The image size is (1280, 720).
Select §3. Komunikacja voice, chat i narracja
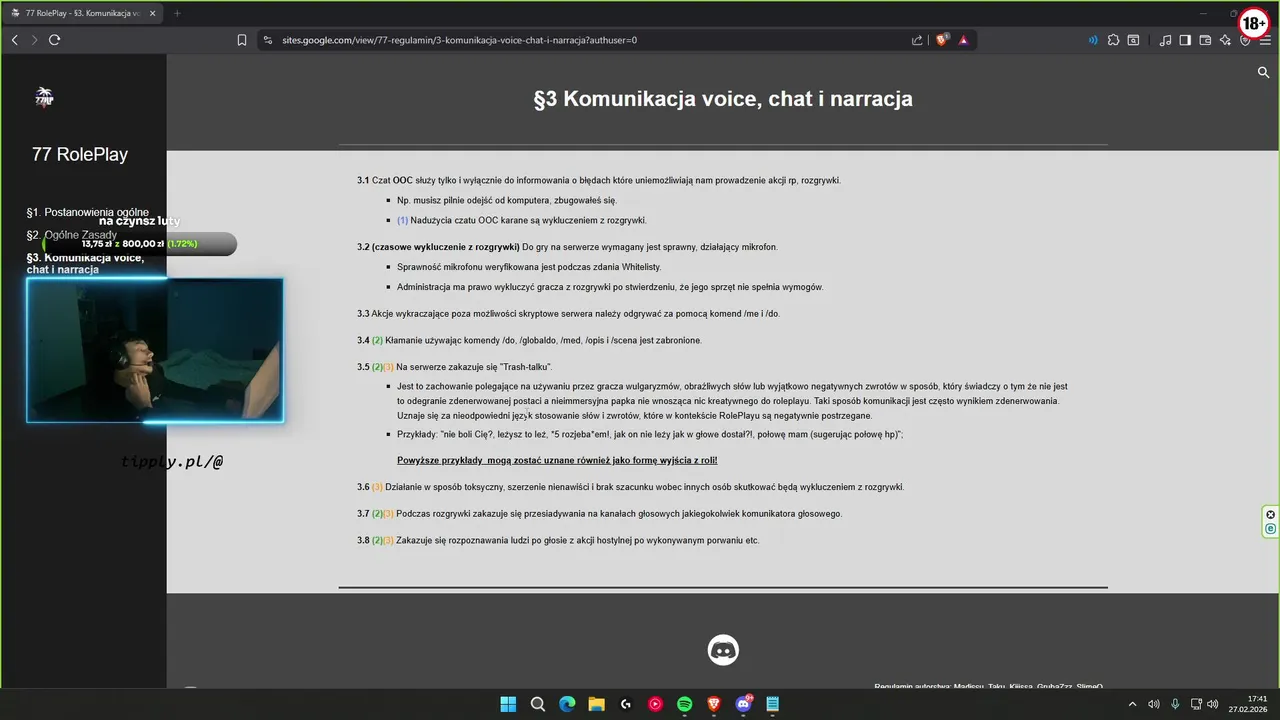pos(85,264)
